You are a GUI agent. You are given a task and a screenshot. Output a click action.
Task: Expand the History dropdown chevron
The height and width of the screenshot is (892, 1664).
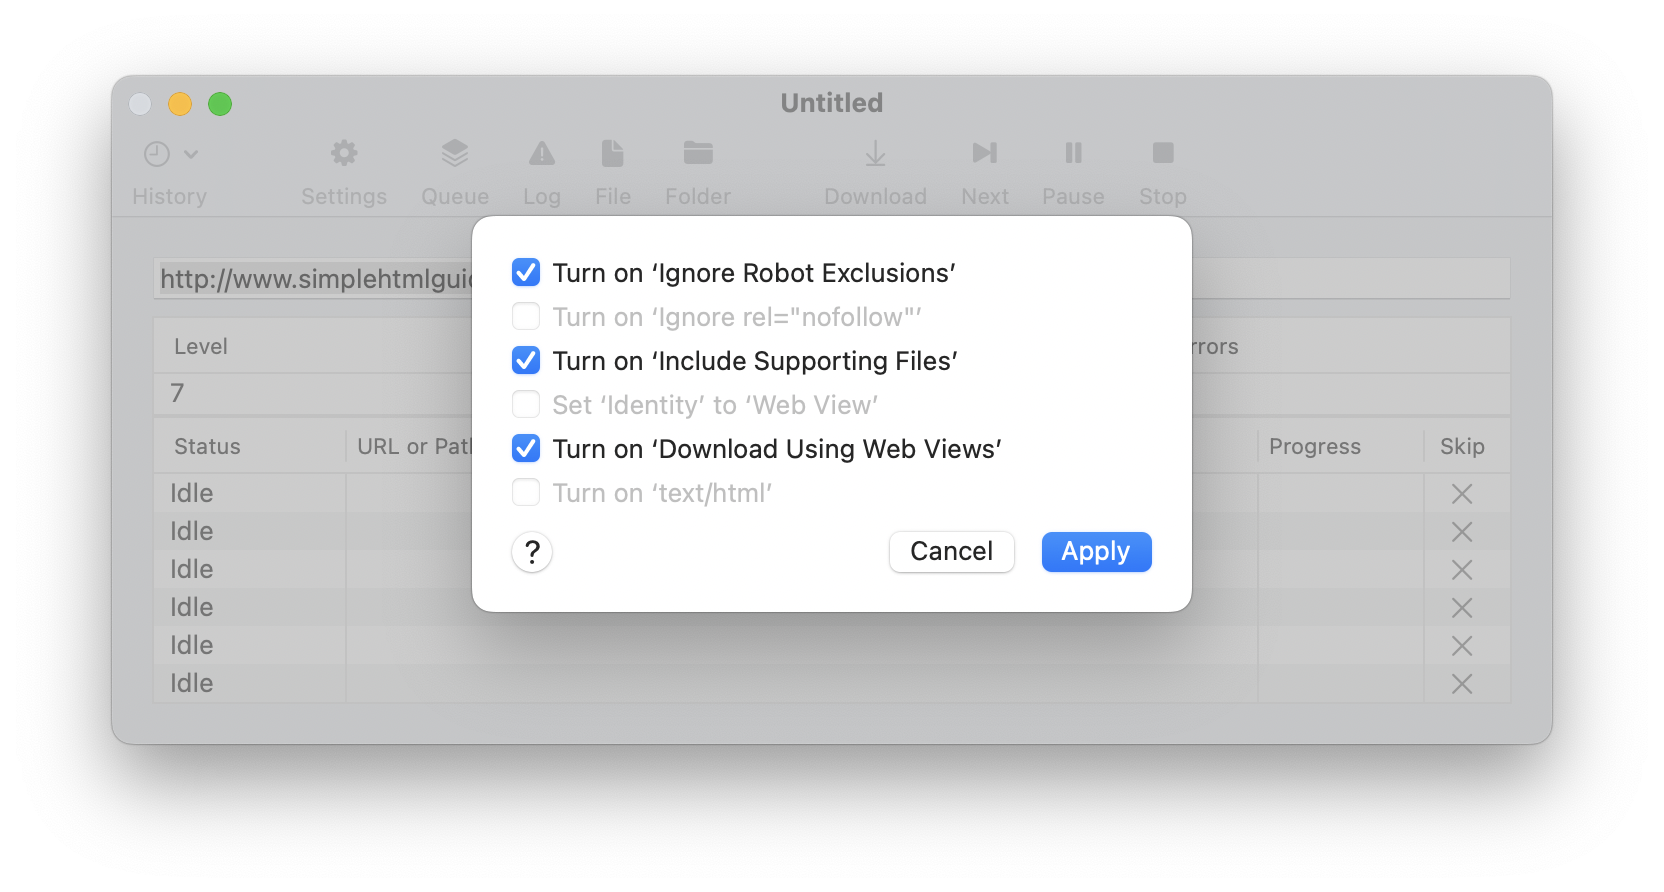[193, 155]
